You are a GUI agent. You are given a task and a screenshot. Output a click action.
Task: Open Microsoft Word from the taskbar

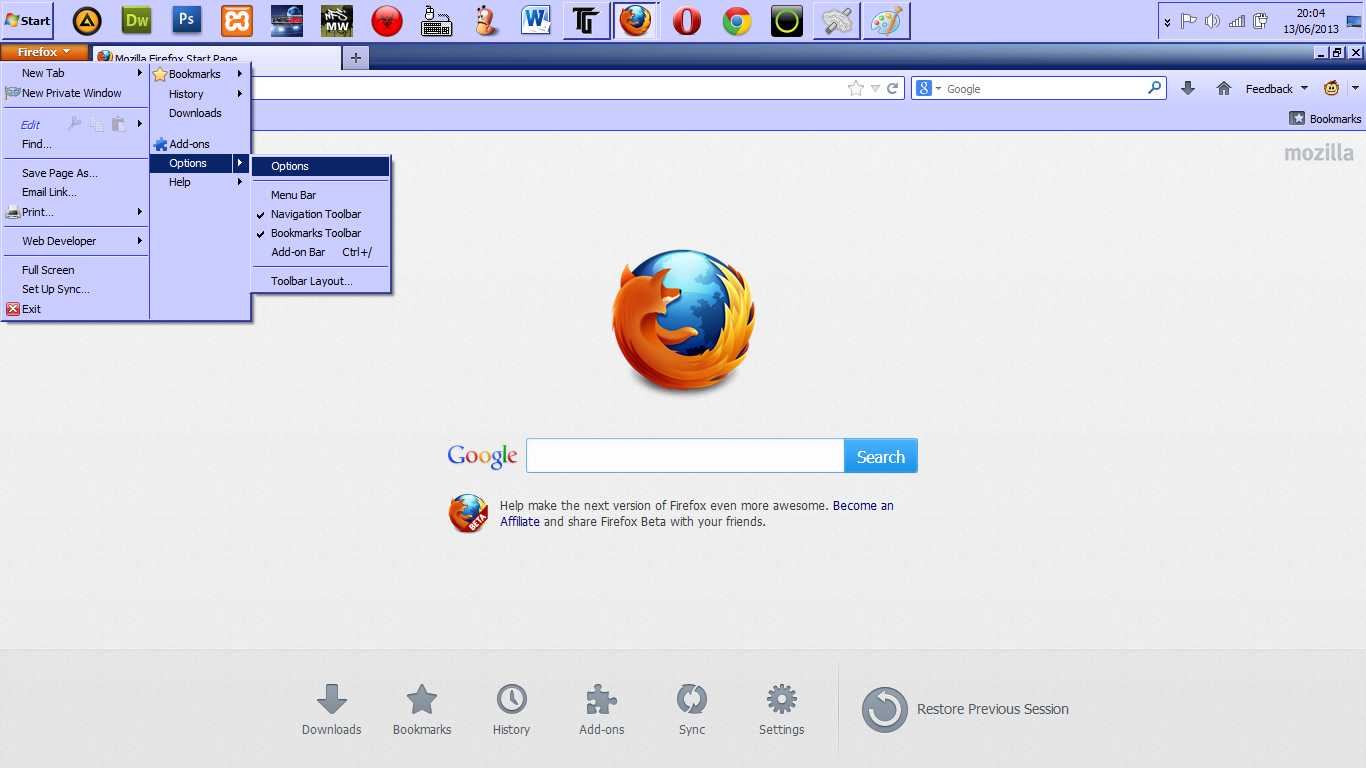[x=537, y=20]
